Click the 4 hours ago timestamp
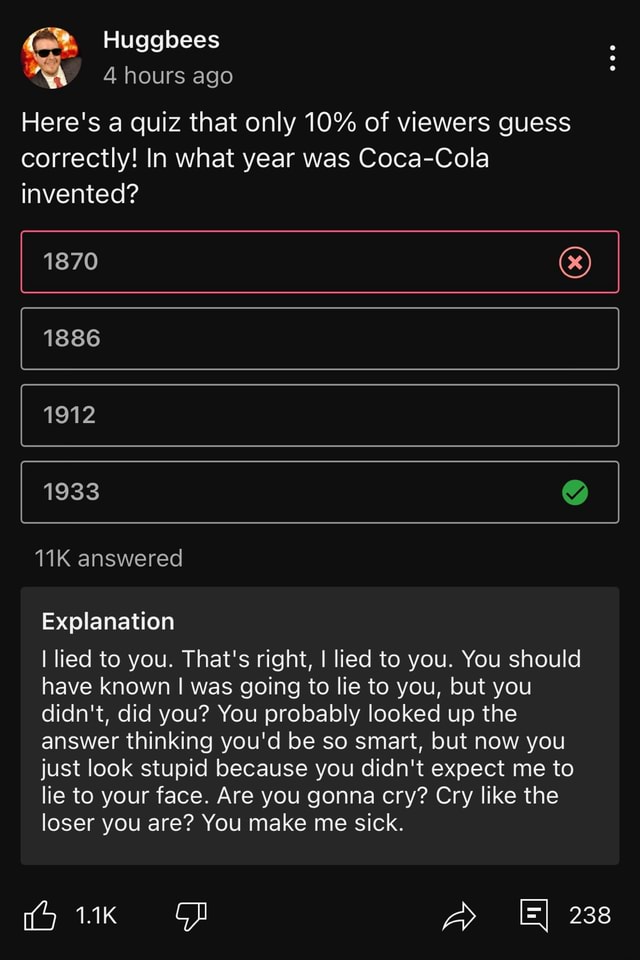640x960 pixels. (x=166, y=74)
